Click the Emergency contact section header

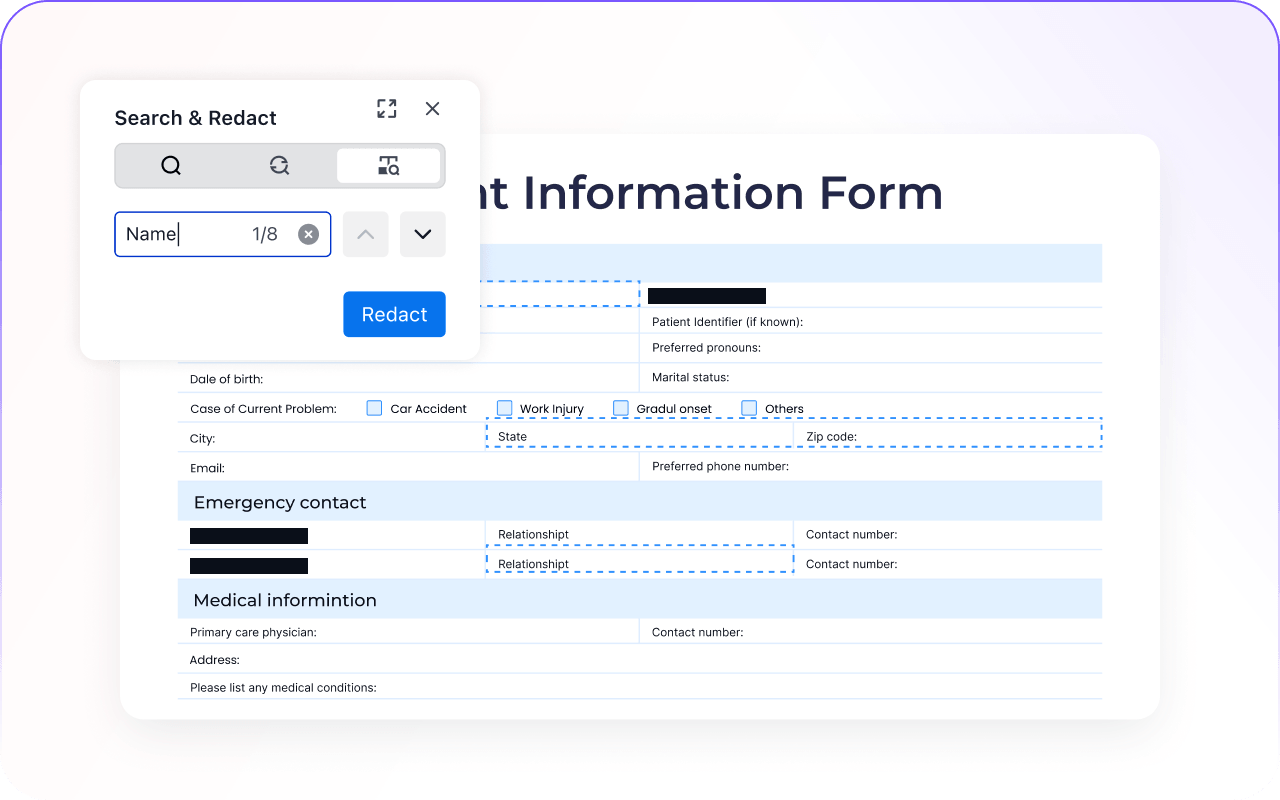[640, 502]
